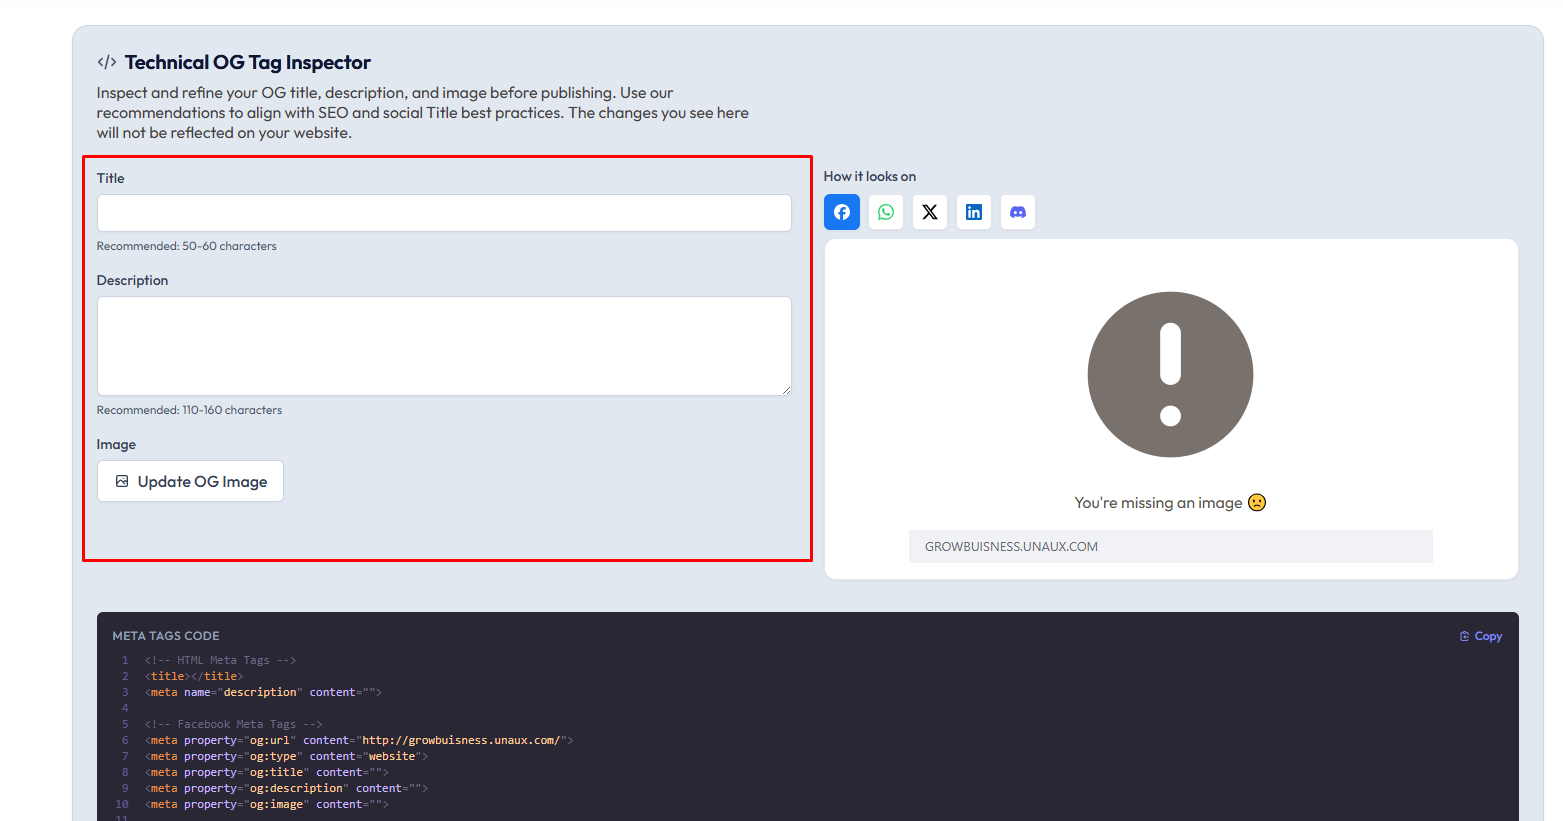Click the Title field label

tap(110, 178)
